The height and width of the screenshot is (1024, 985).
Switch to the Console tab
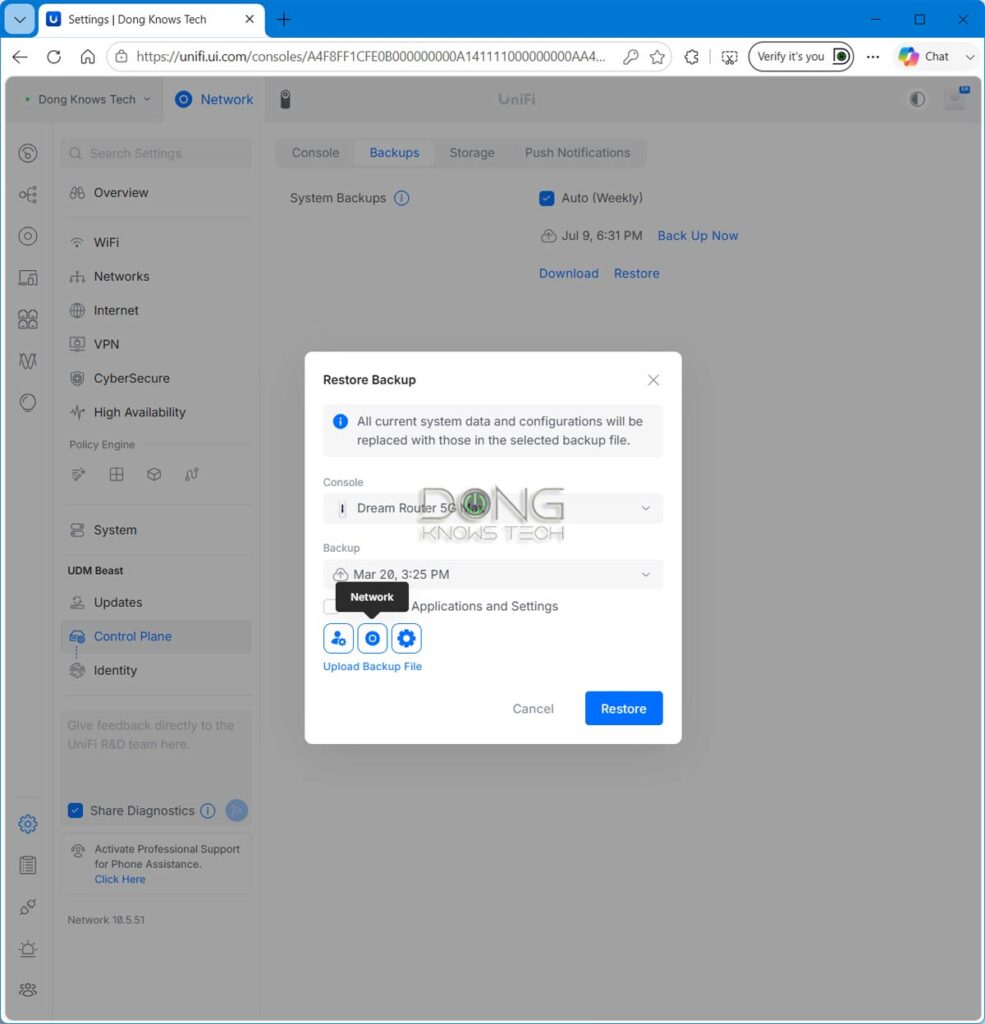click(x=315, y=153)
